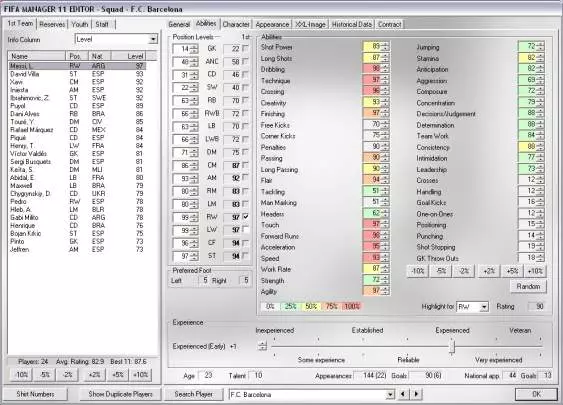Check the GK 1st position box
The height and width of the screenshot is (405, 563).
point(246,48)
